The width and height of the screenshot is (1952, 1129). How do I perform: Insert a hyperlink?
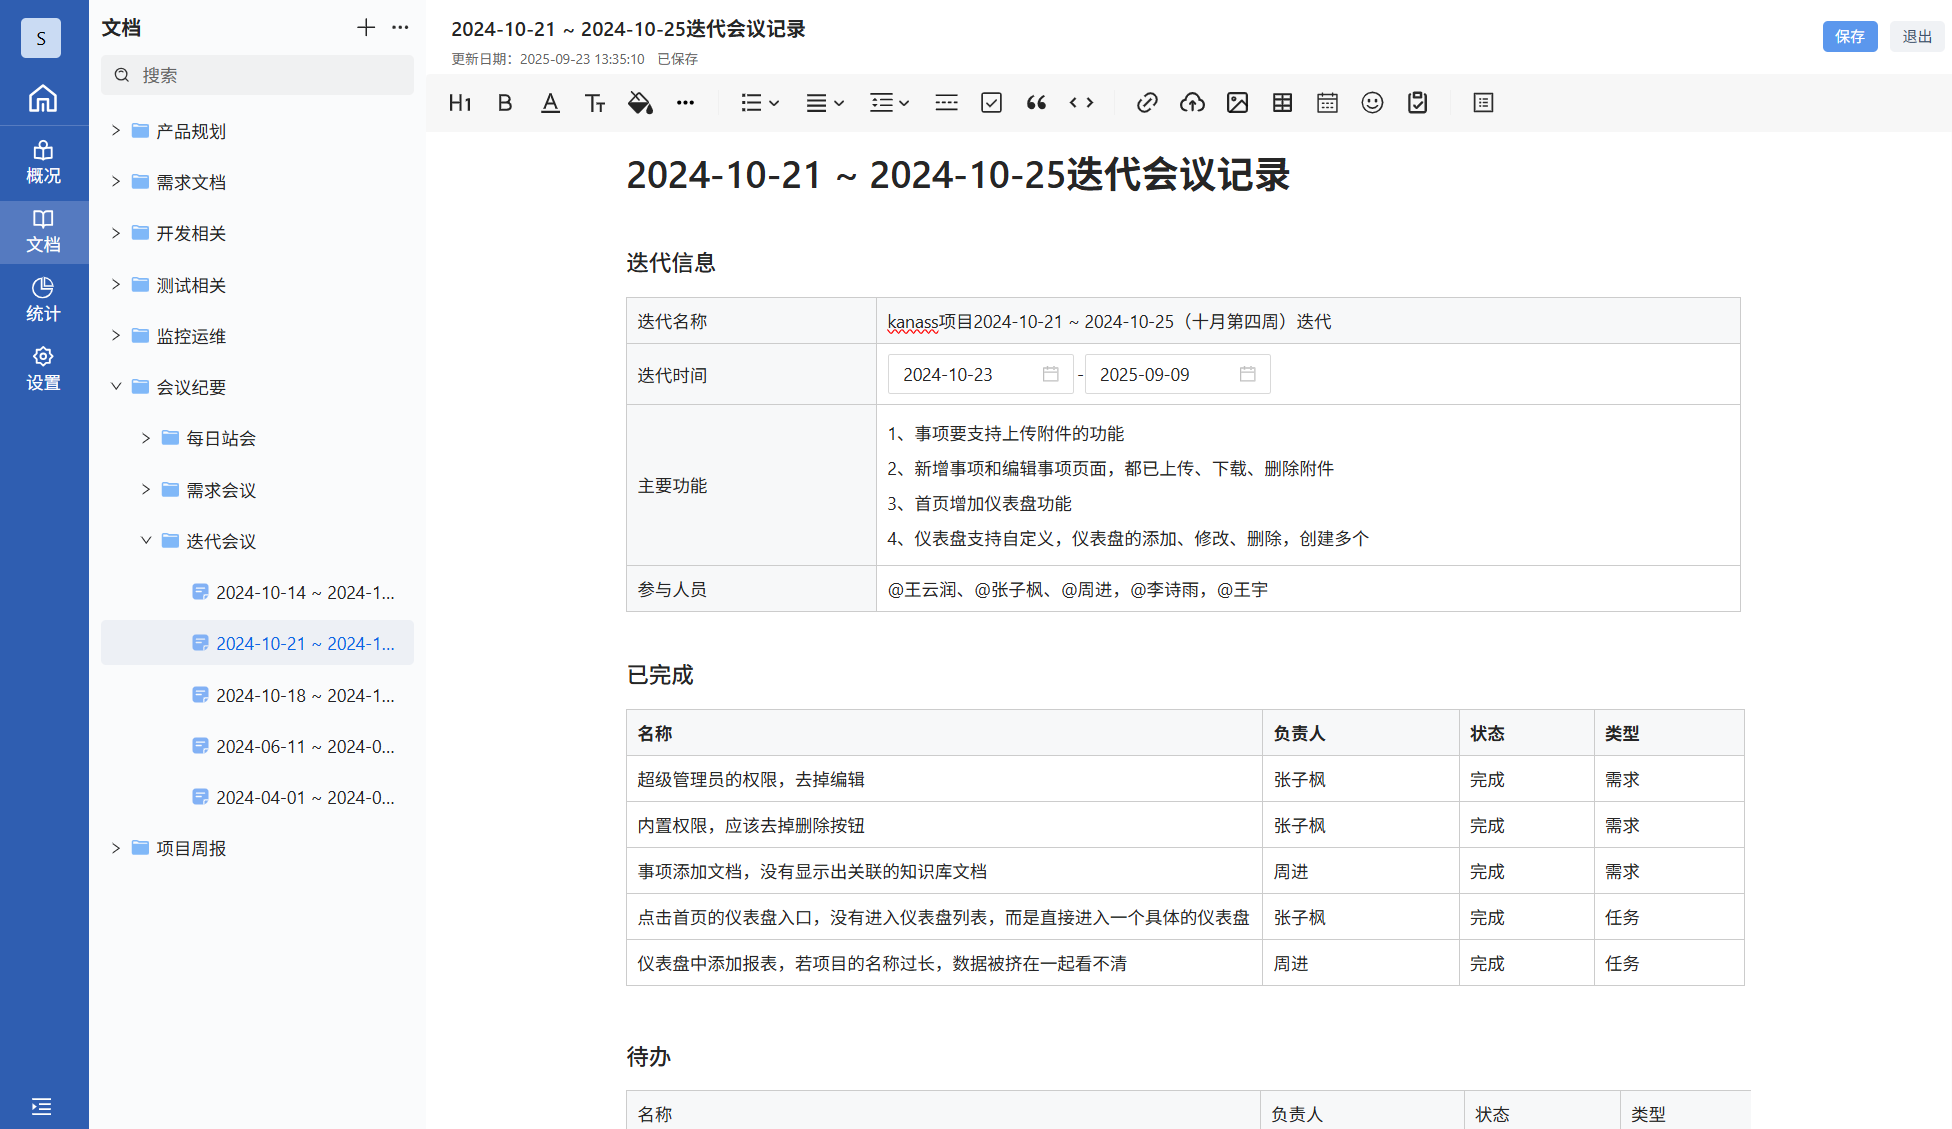click(x=1146, y=102)
